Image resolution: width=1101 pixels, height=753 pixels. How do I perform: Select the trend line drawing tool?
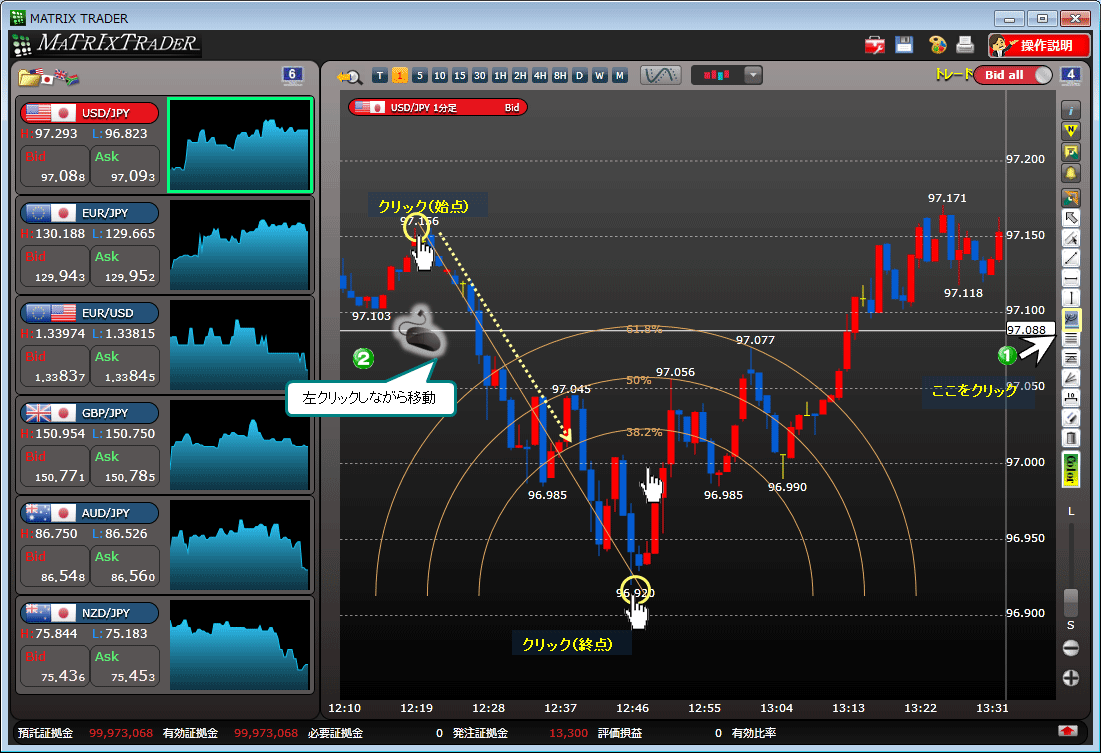1070,258
